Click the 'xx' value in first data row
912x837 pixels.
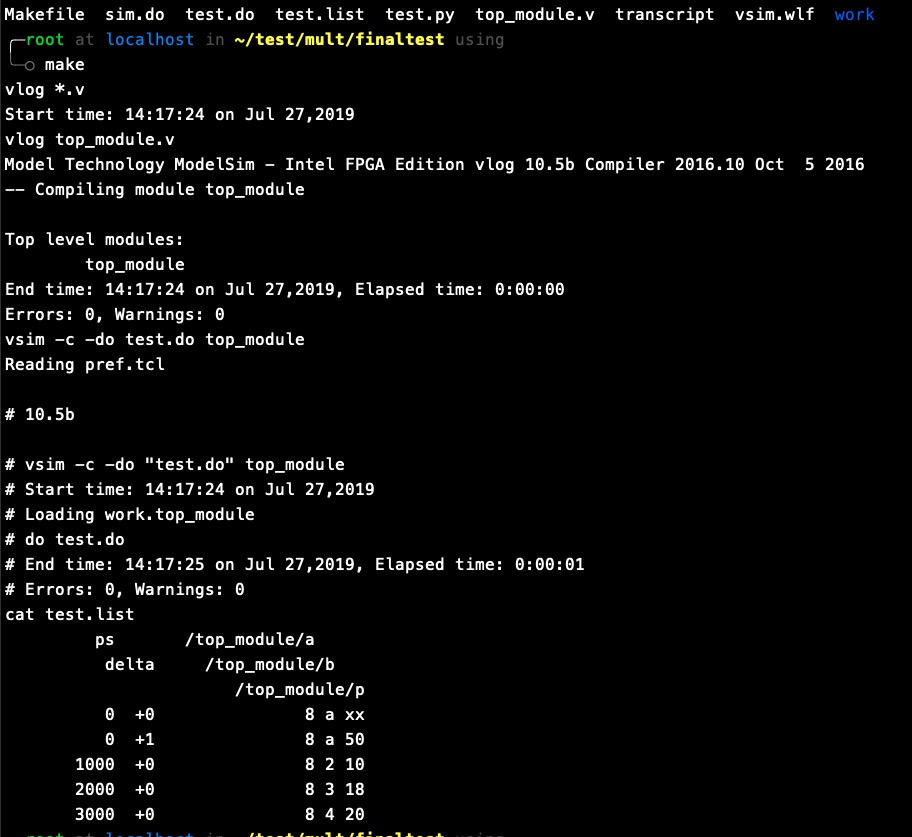pos(354,715)
